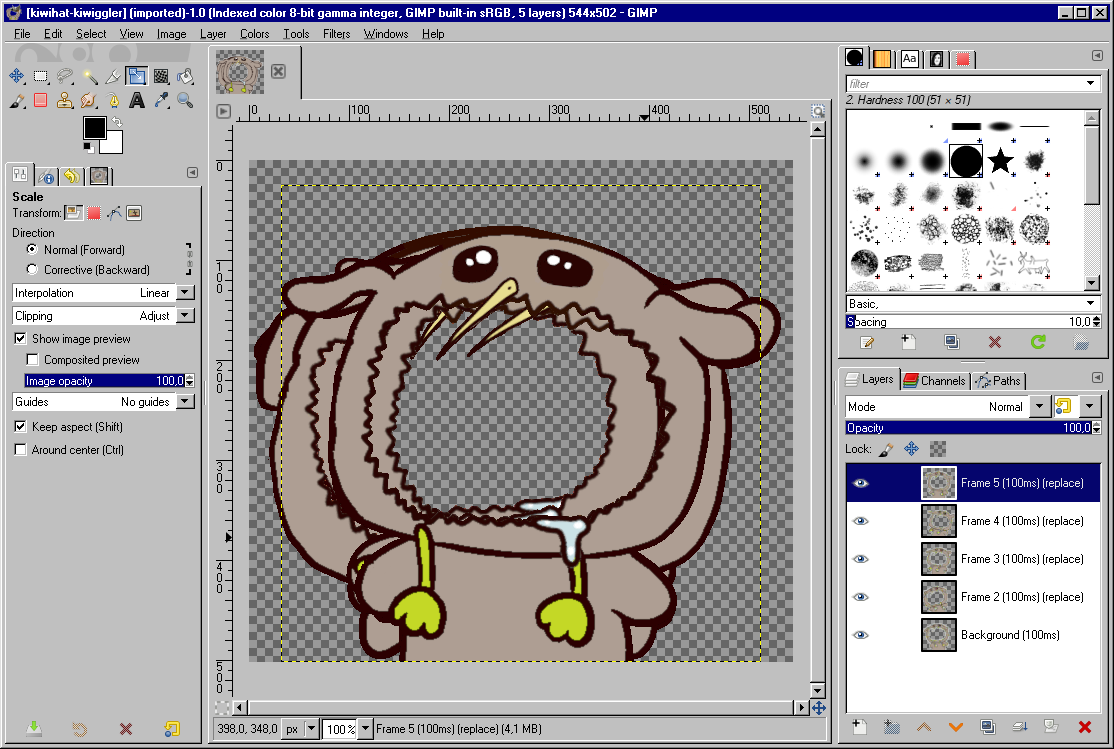Select the Paintbrush tool
Image resolution: width=1114 pixels, height=749 pixels.
(17, 100)
